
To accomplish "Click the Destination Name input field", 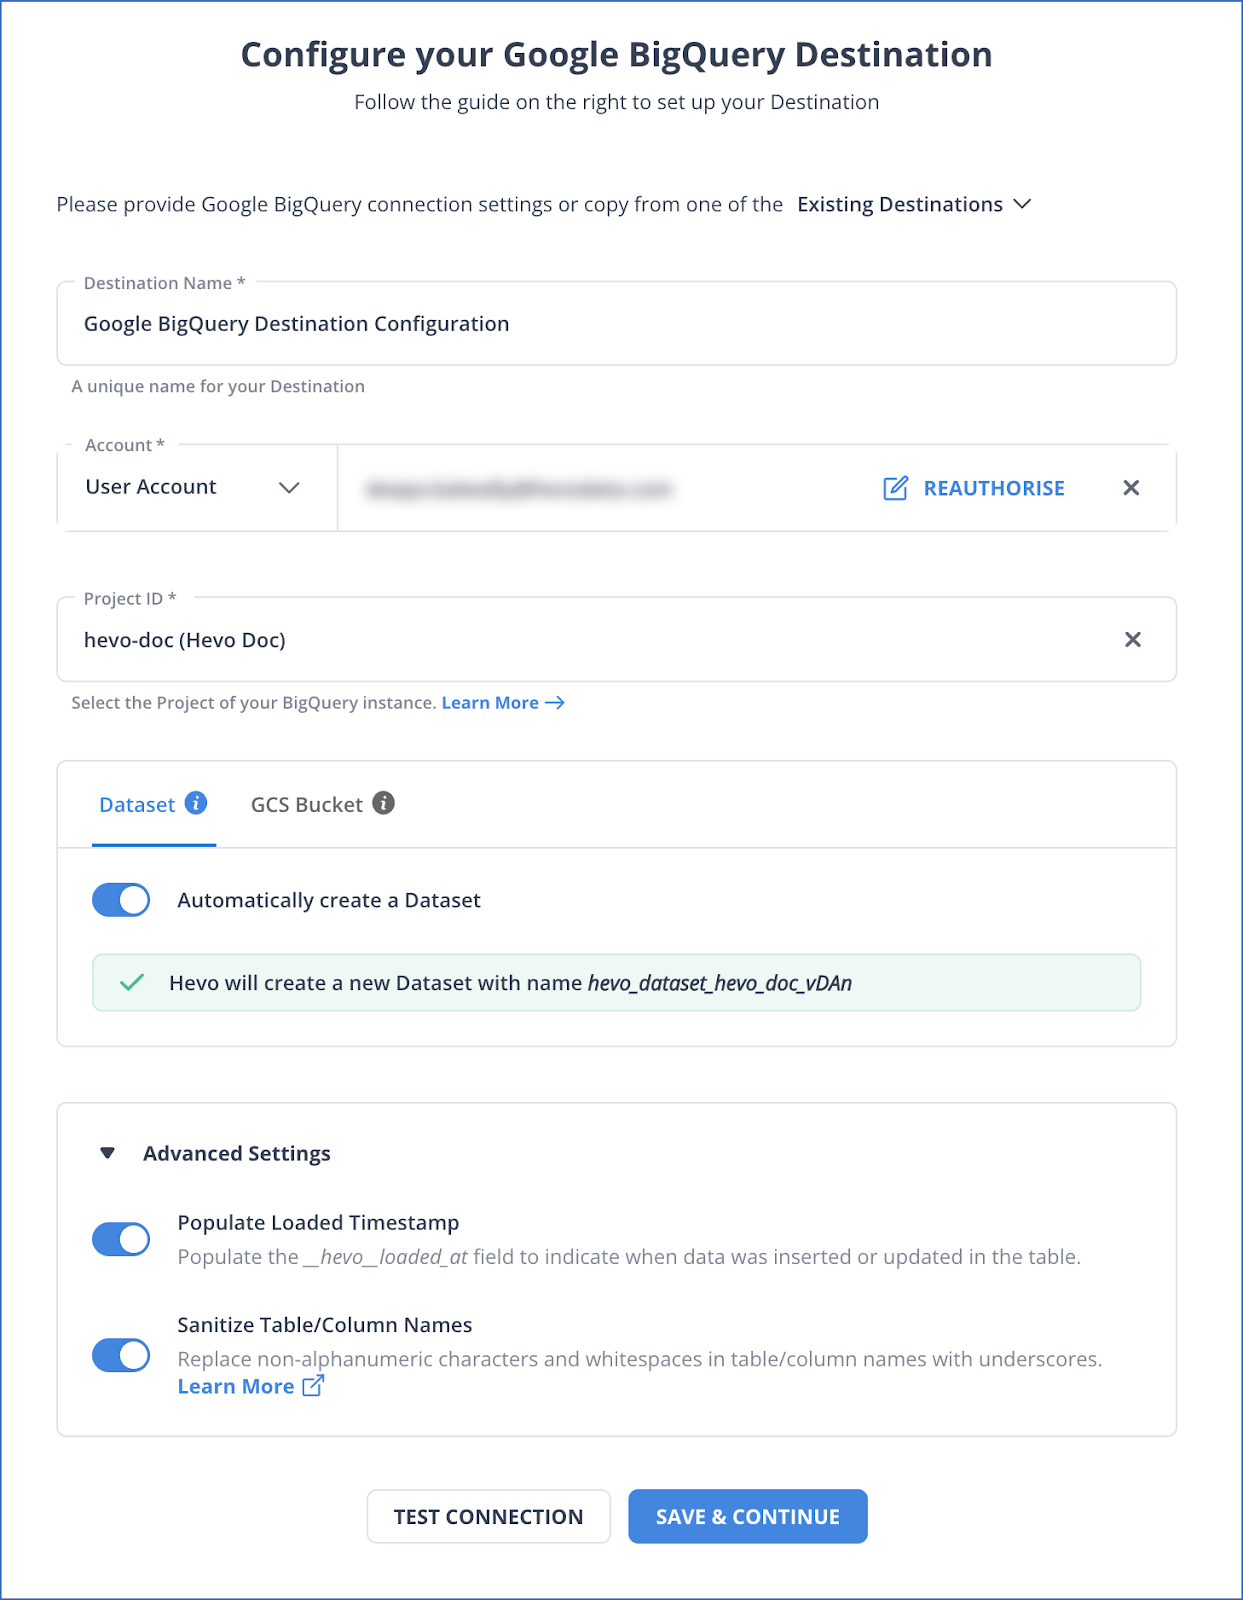I will click(616, 324).
